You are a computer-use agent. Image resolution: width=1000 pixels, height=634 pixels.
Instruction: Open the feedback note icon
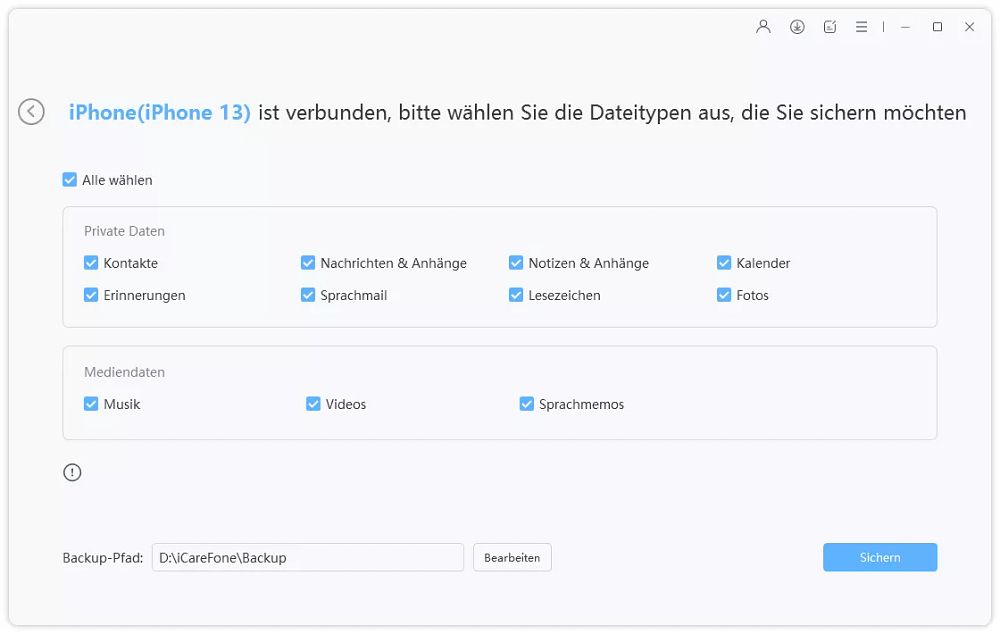(830, 27)
